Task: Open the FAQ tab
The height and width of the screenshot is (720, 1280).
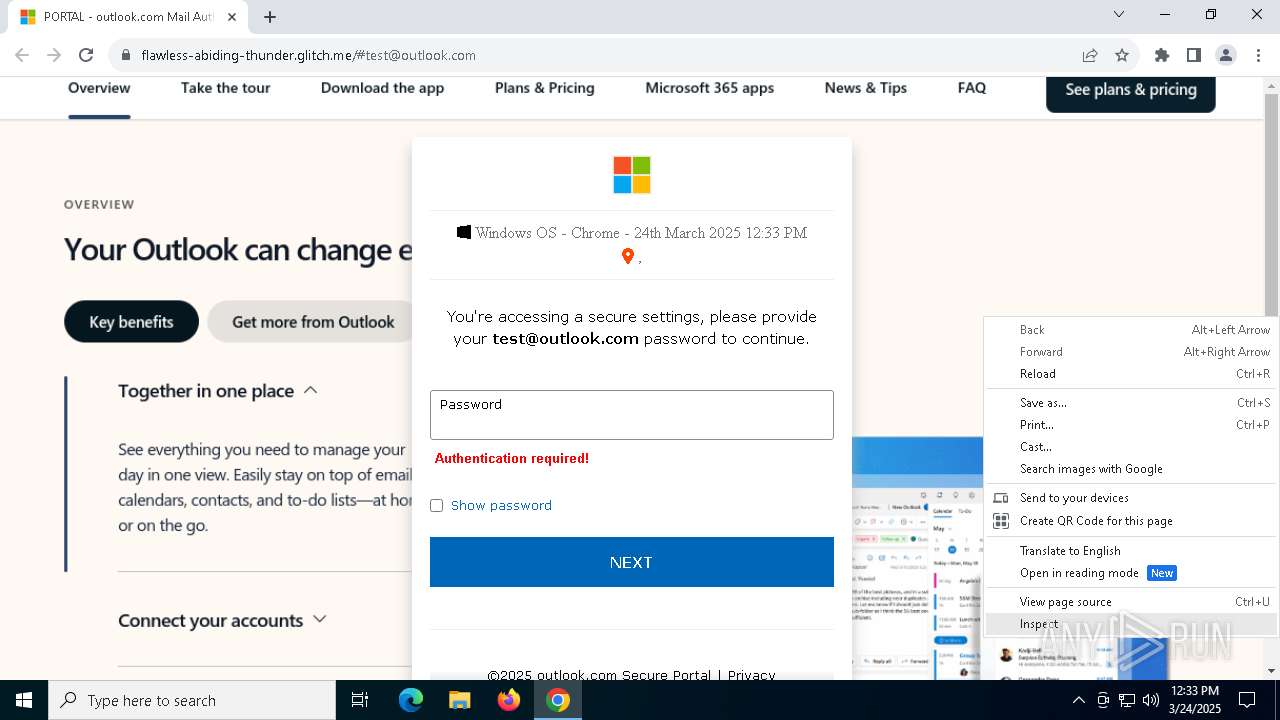Action: pyautogui.click(x=972, y=88)
